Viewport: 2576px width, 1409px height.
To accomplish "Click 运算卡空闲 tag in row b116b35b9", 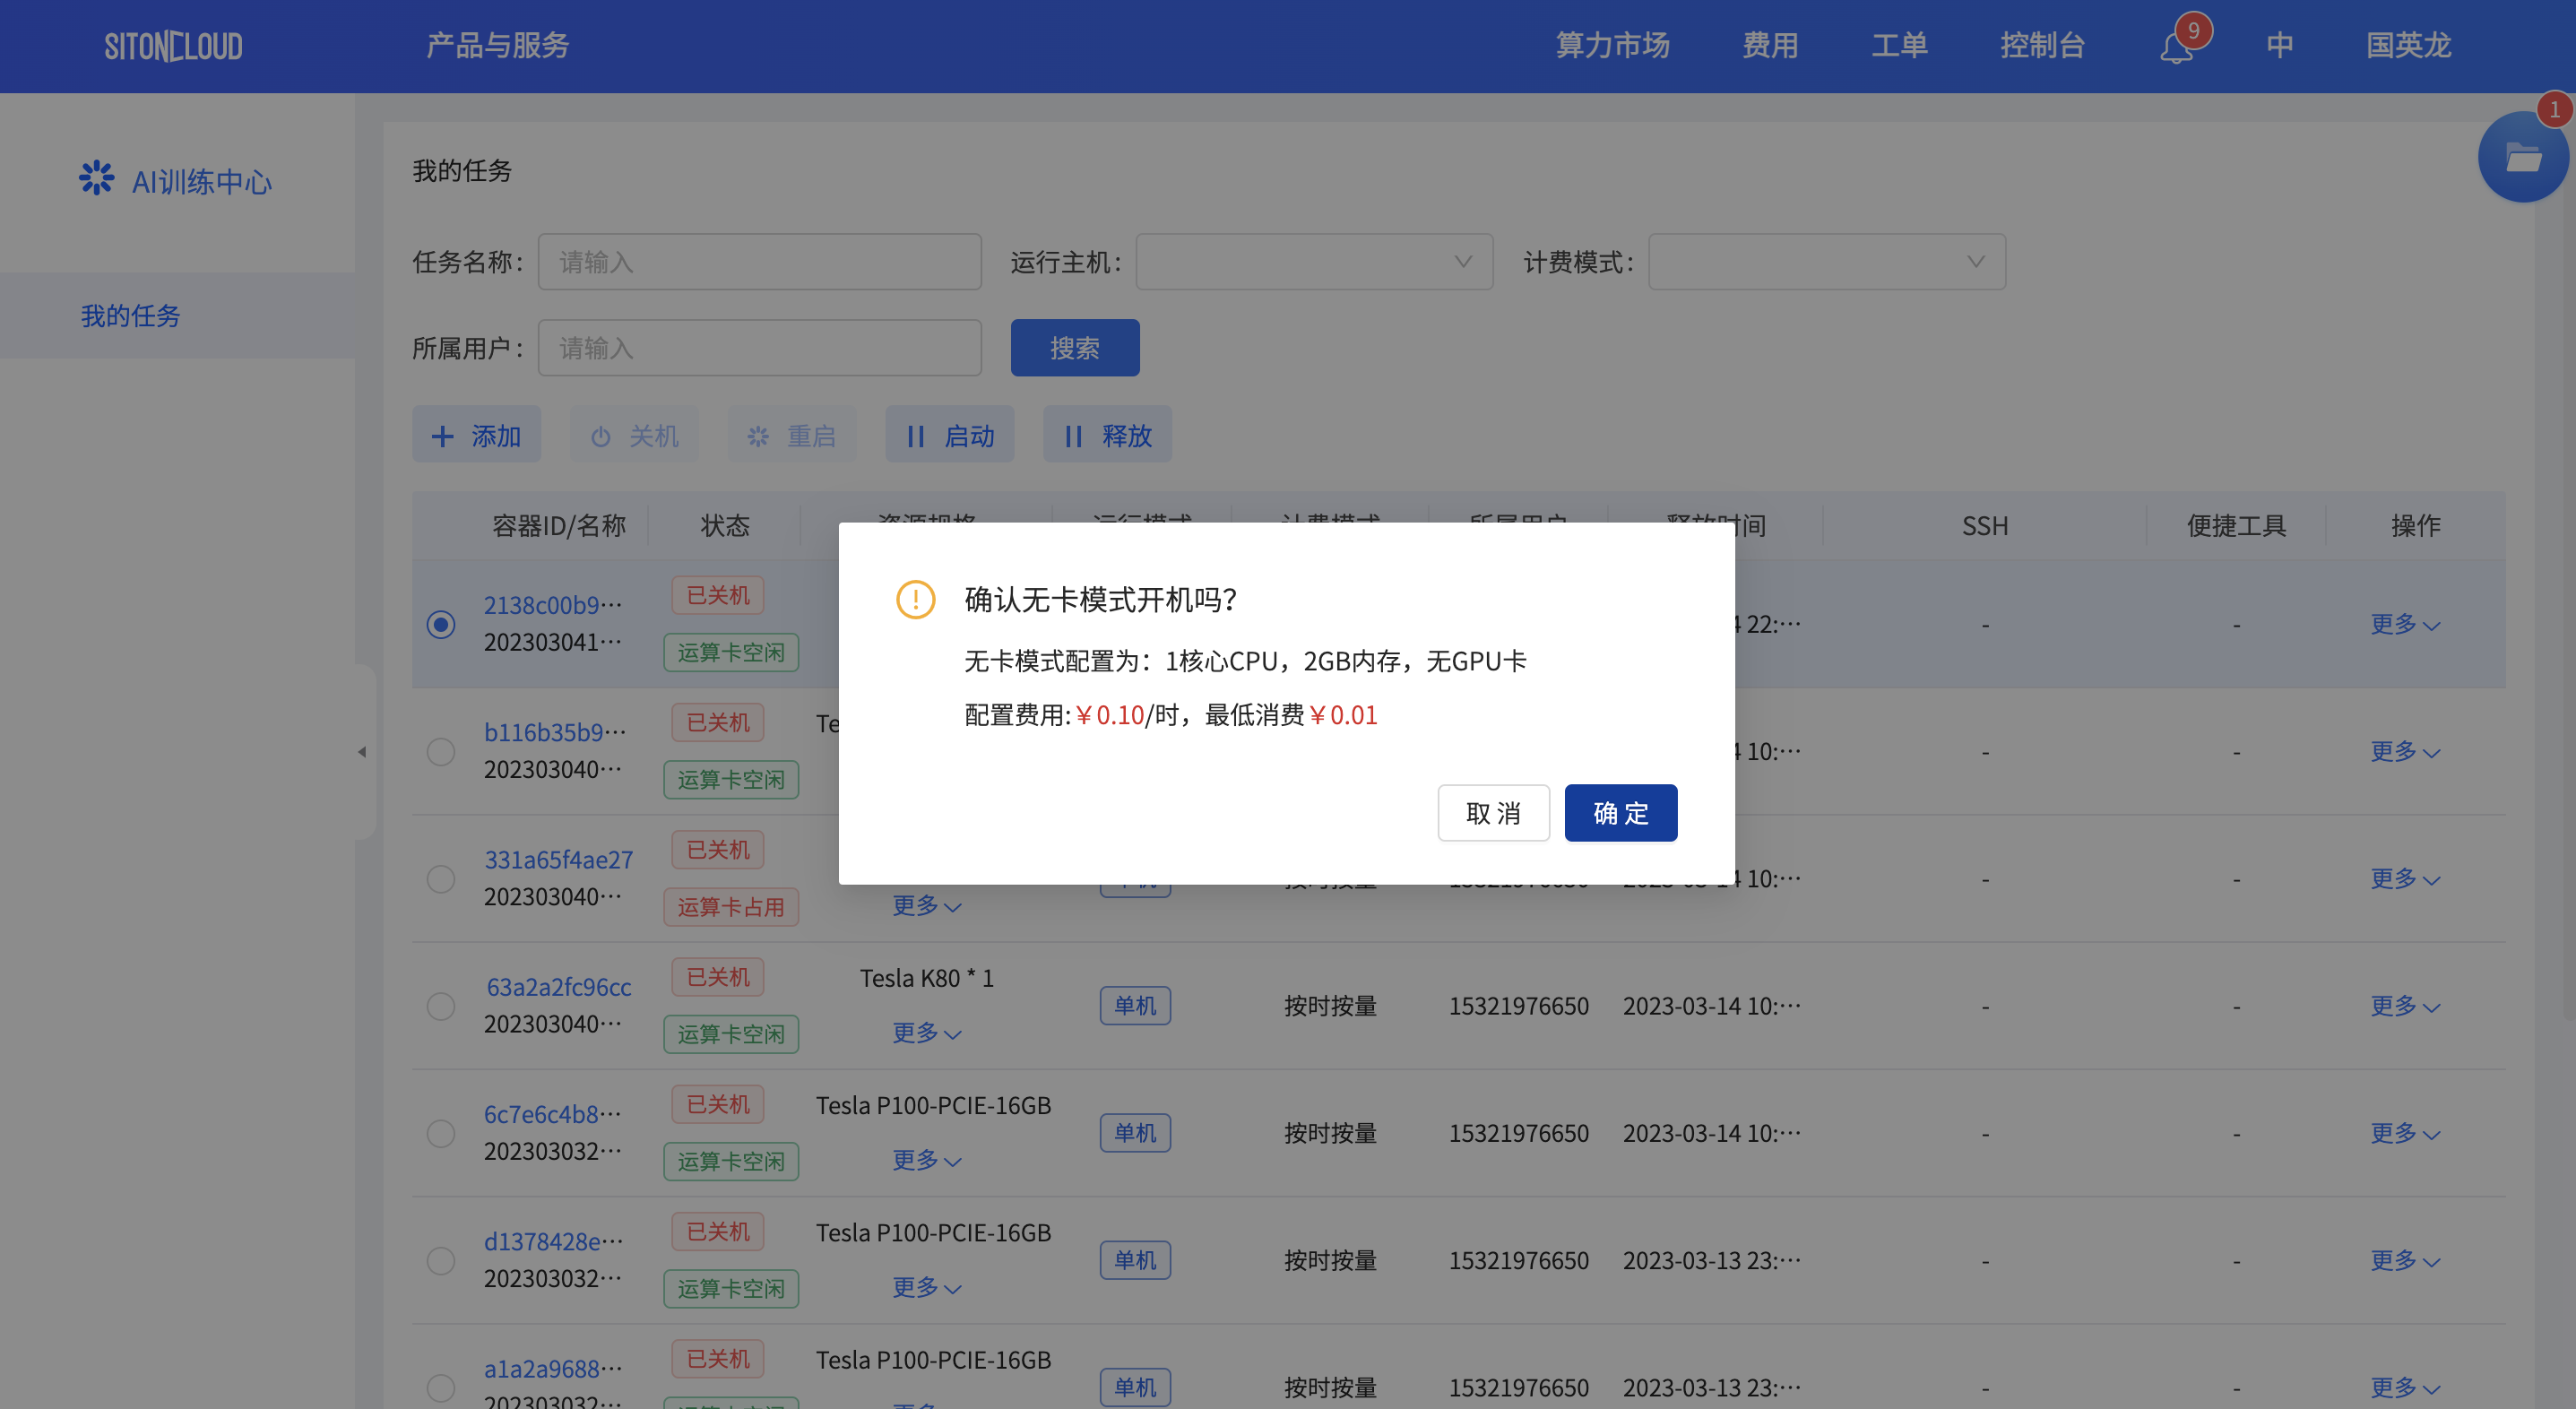I will pos(730,779).
